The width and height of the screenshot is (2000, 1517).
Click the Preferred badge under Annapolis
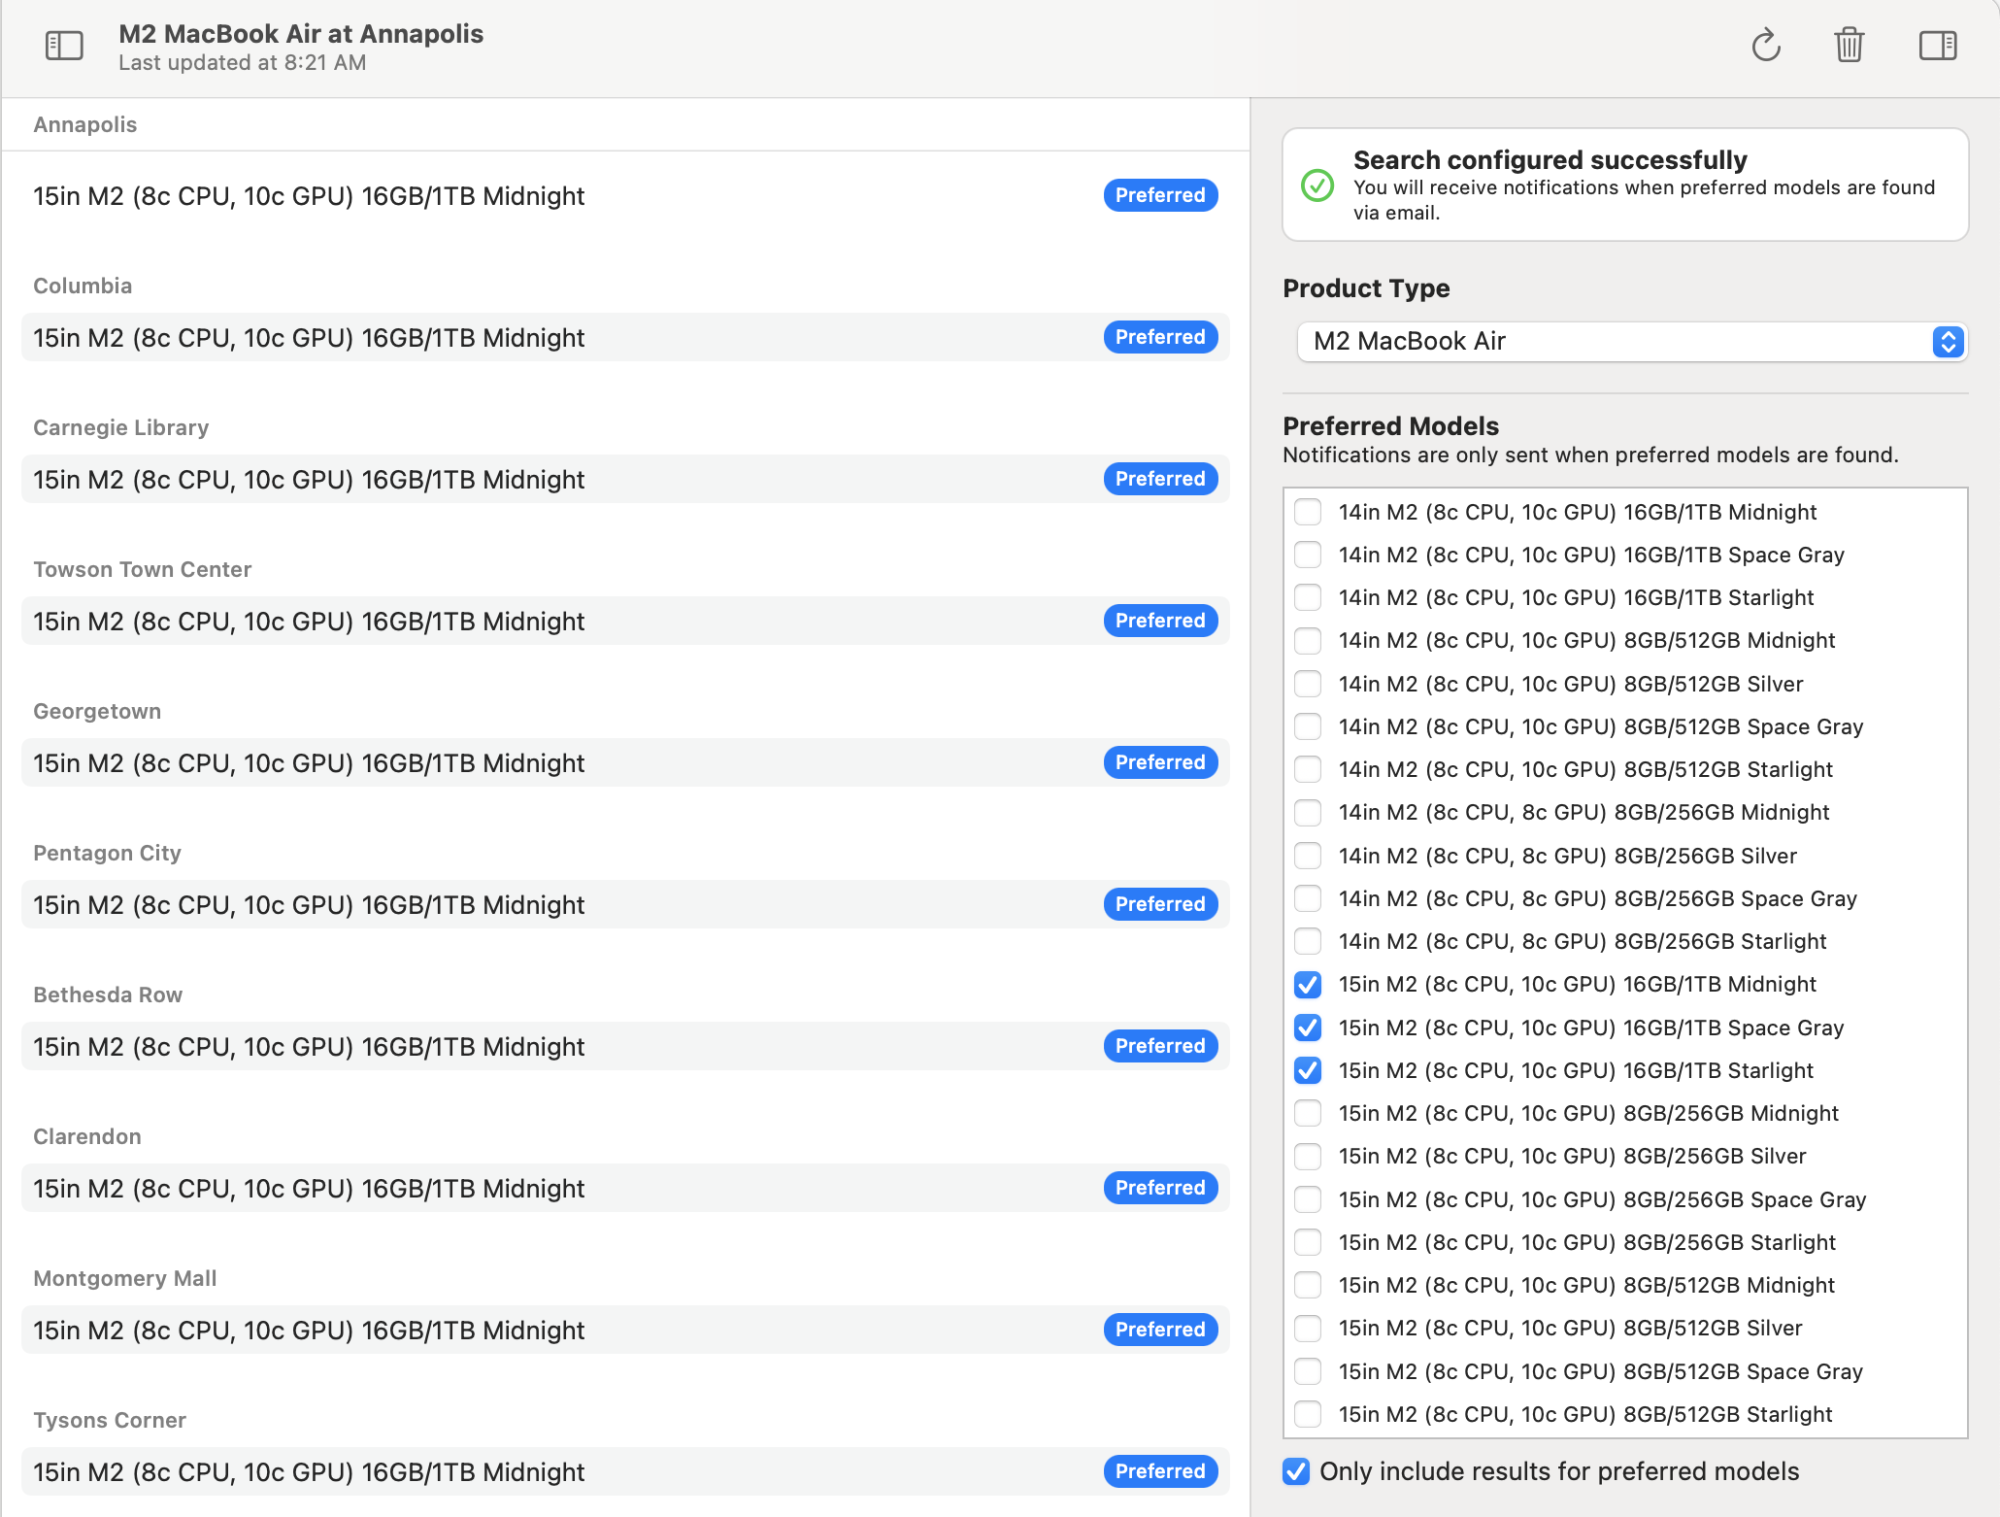coord(1160,196)
